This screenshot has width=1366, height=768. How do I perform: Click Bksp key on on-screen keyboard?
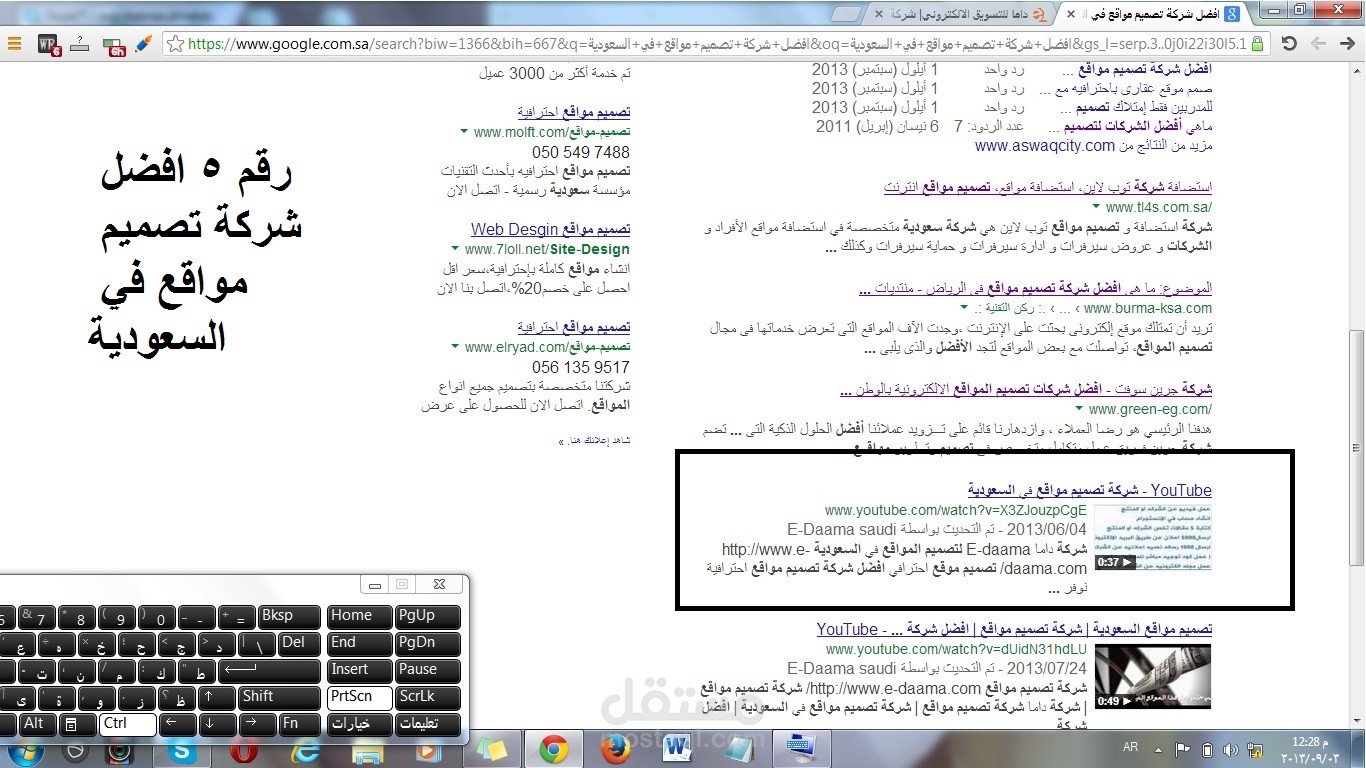(x=290, y=616)
